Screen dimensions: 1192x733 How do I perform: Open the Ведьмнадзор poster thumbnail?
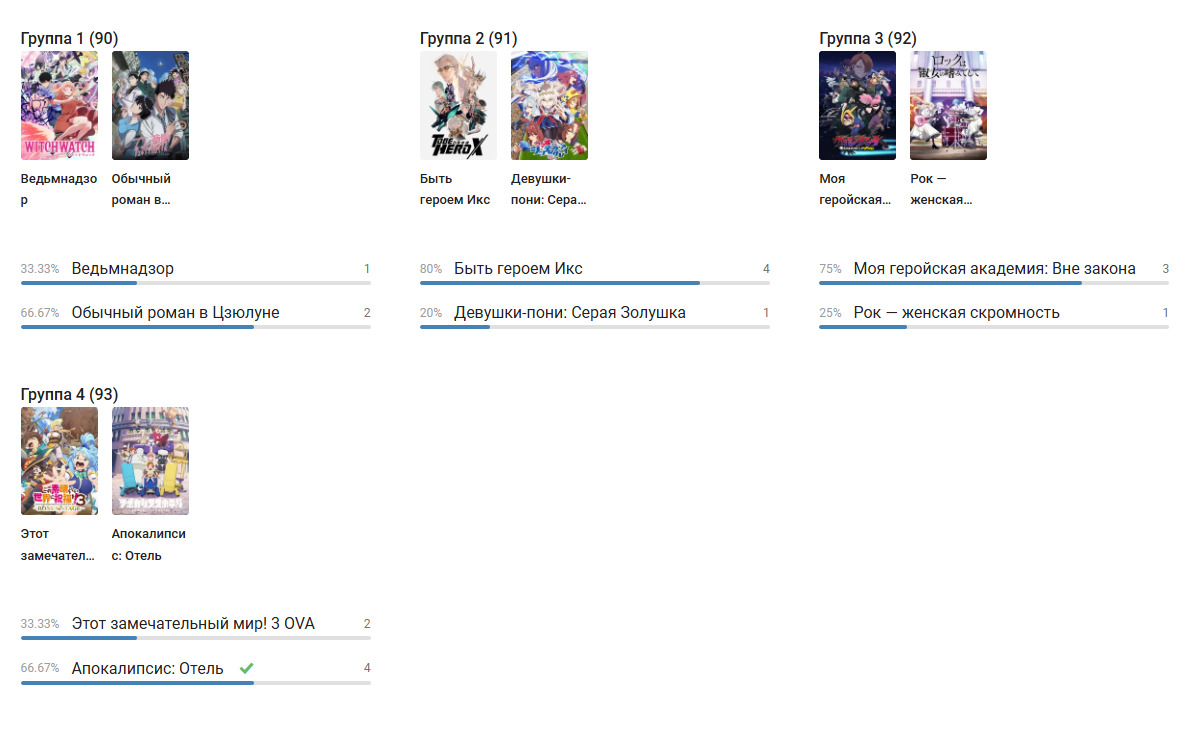[59, 106]
